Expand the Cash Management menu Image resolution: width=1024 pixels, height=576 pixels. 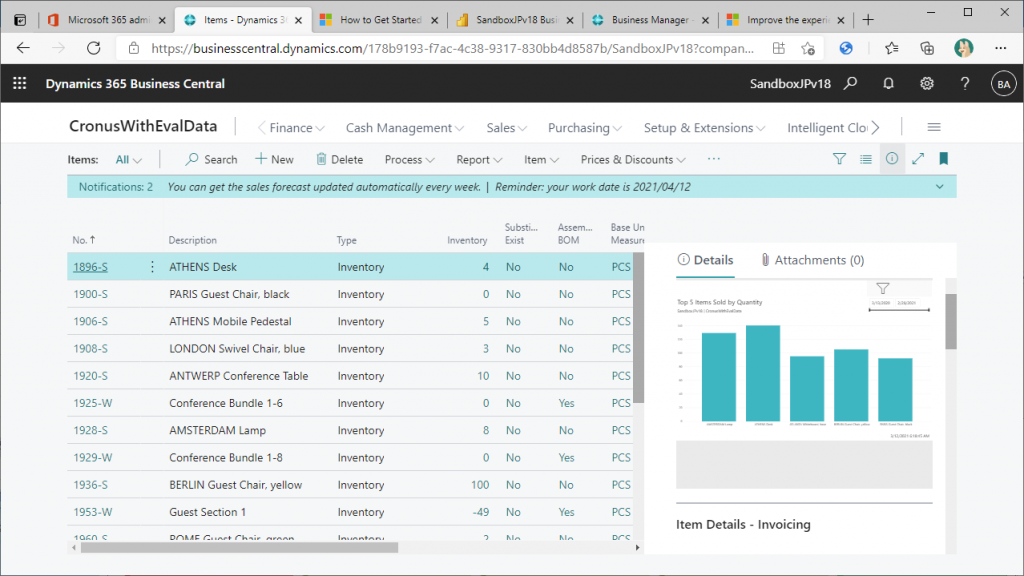(405, 128)
